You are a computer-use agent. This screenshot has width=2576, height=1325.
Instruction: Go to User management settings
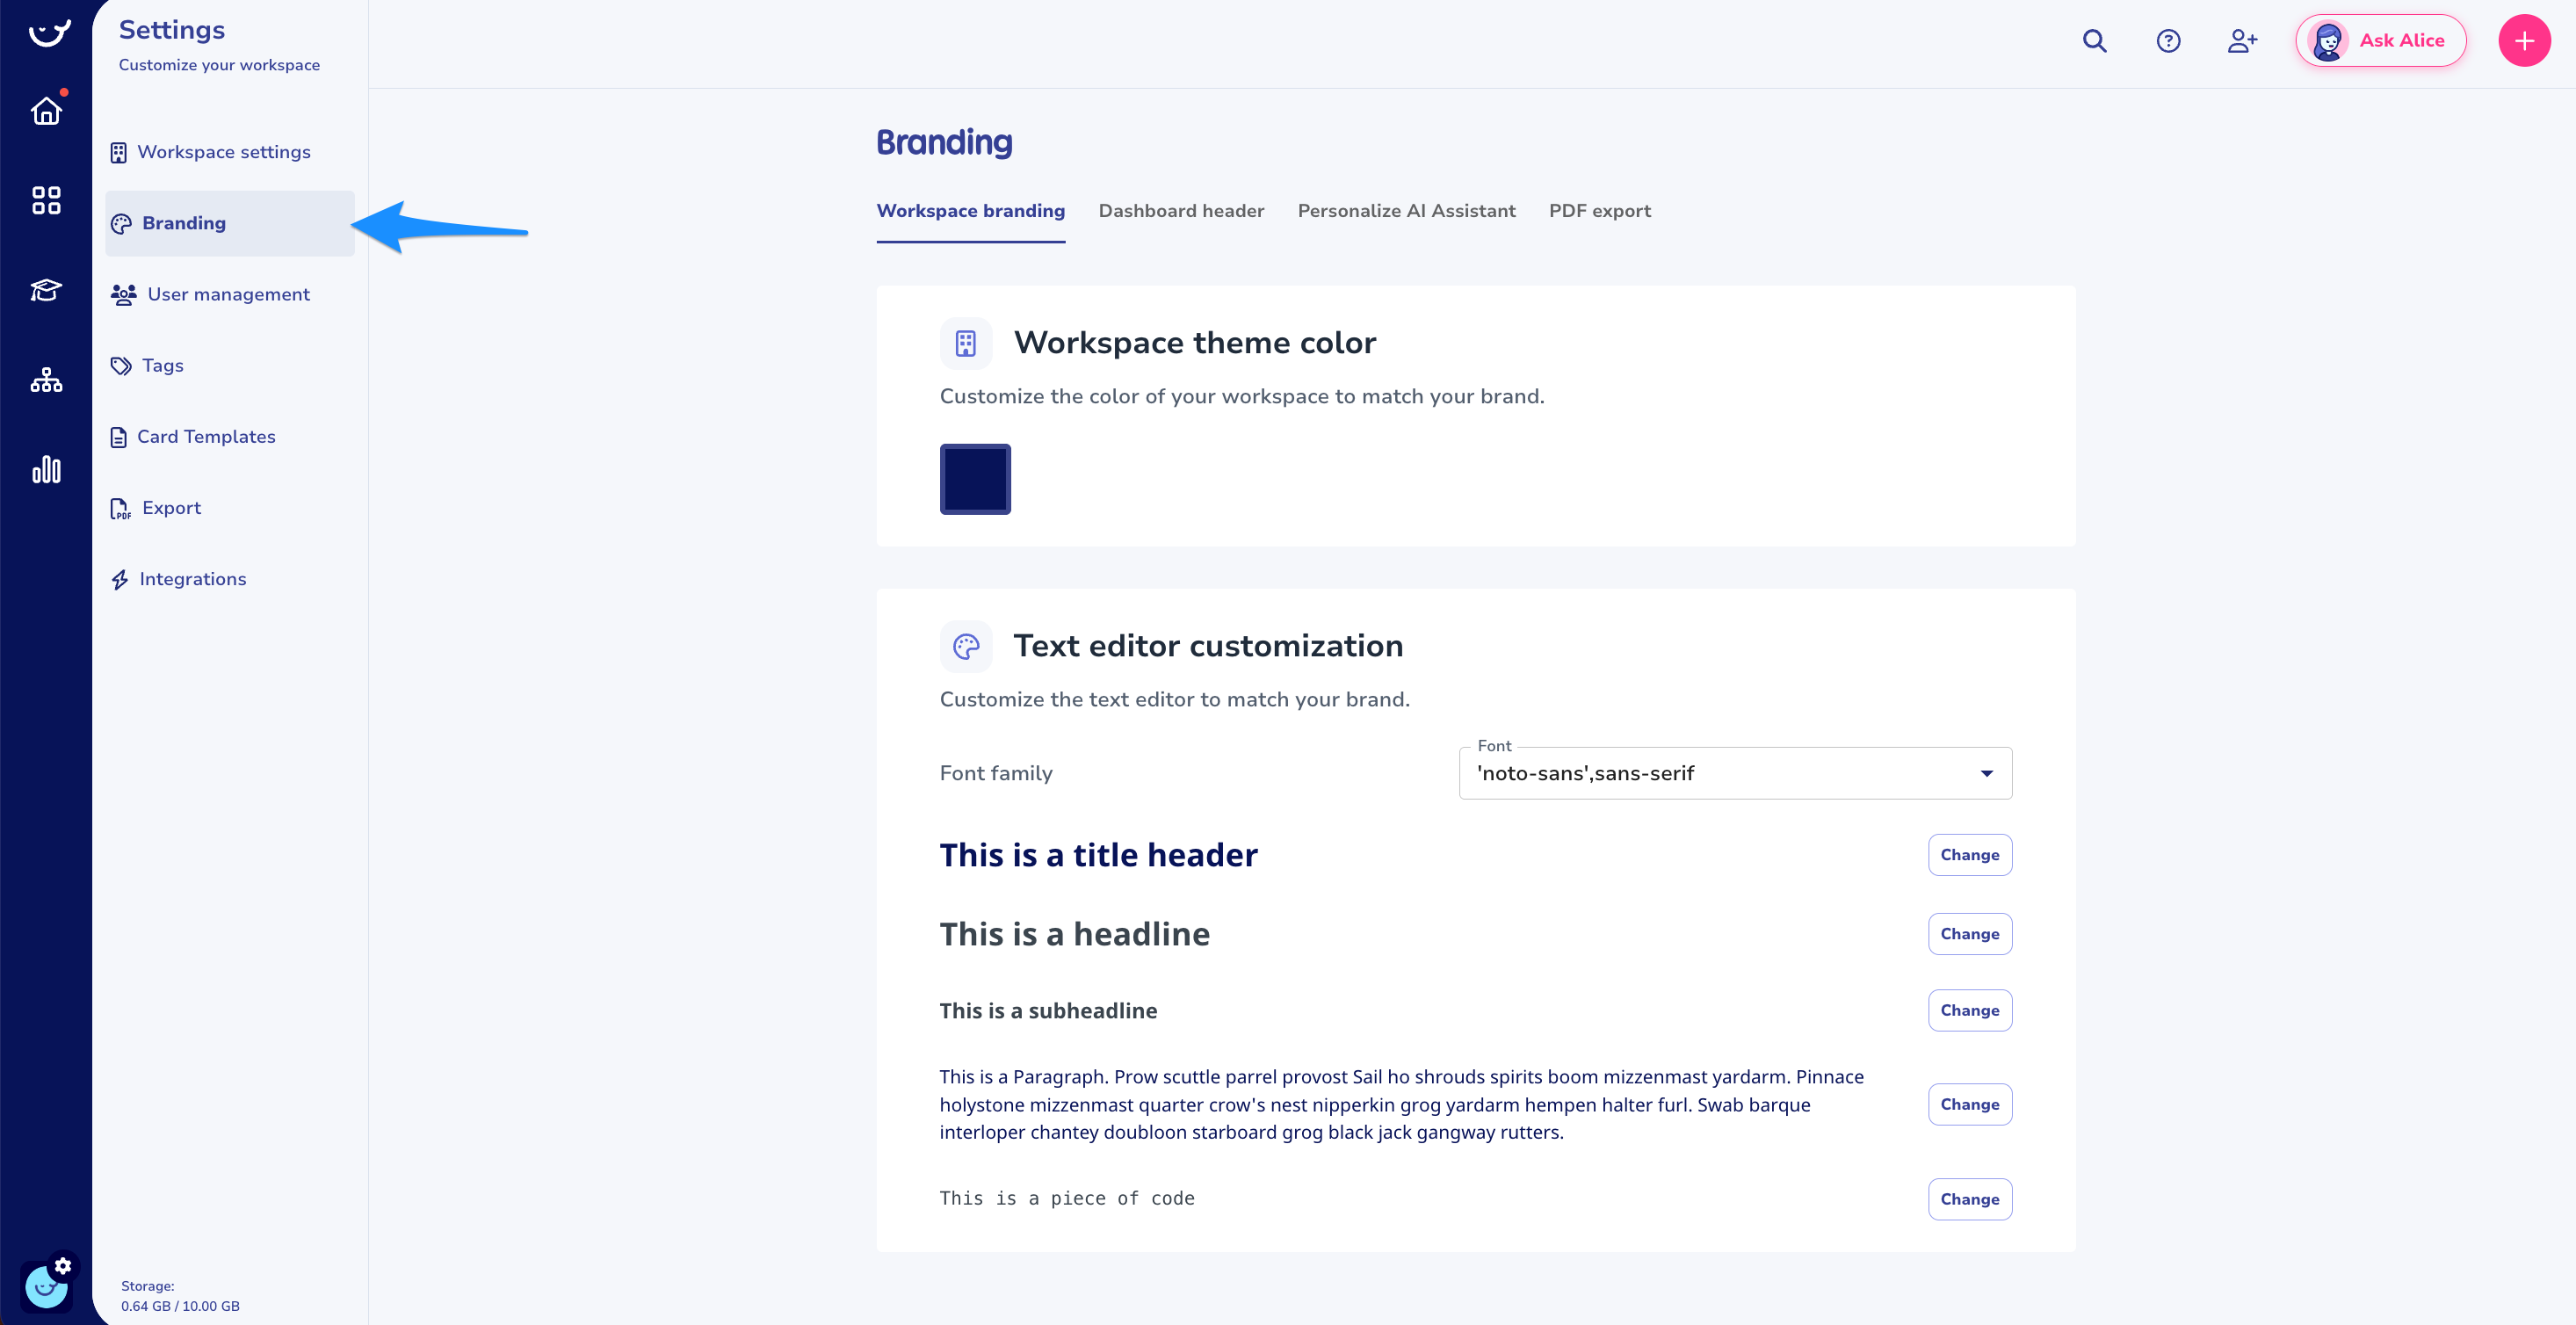228,294
